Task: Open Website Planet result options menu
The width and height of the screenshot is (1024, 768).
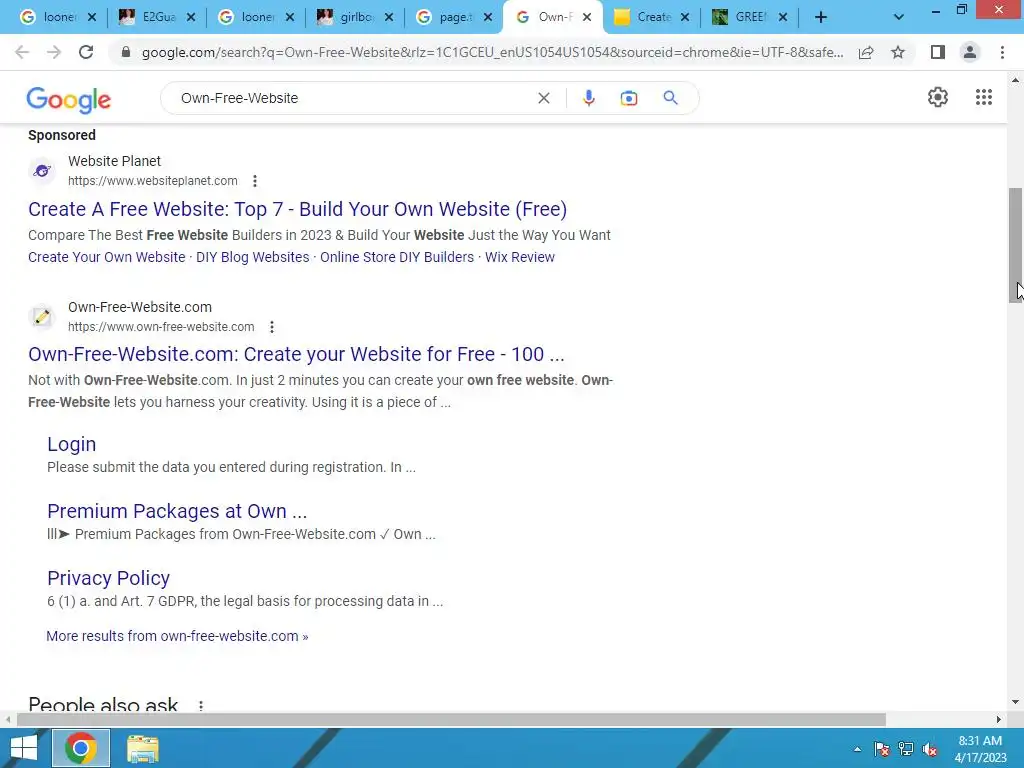Action: pyautogui.click(x=255, y=181)
